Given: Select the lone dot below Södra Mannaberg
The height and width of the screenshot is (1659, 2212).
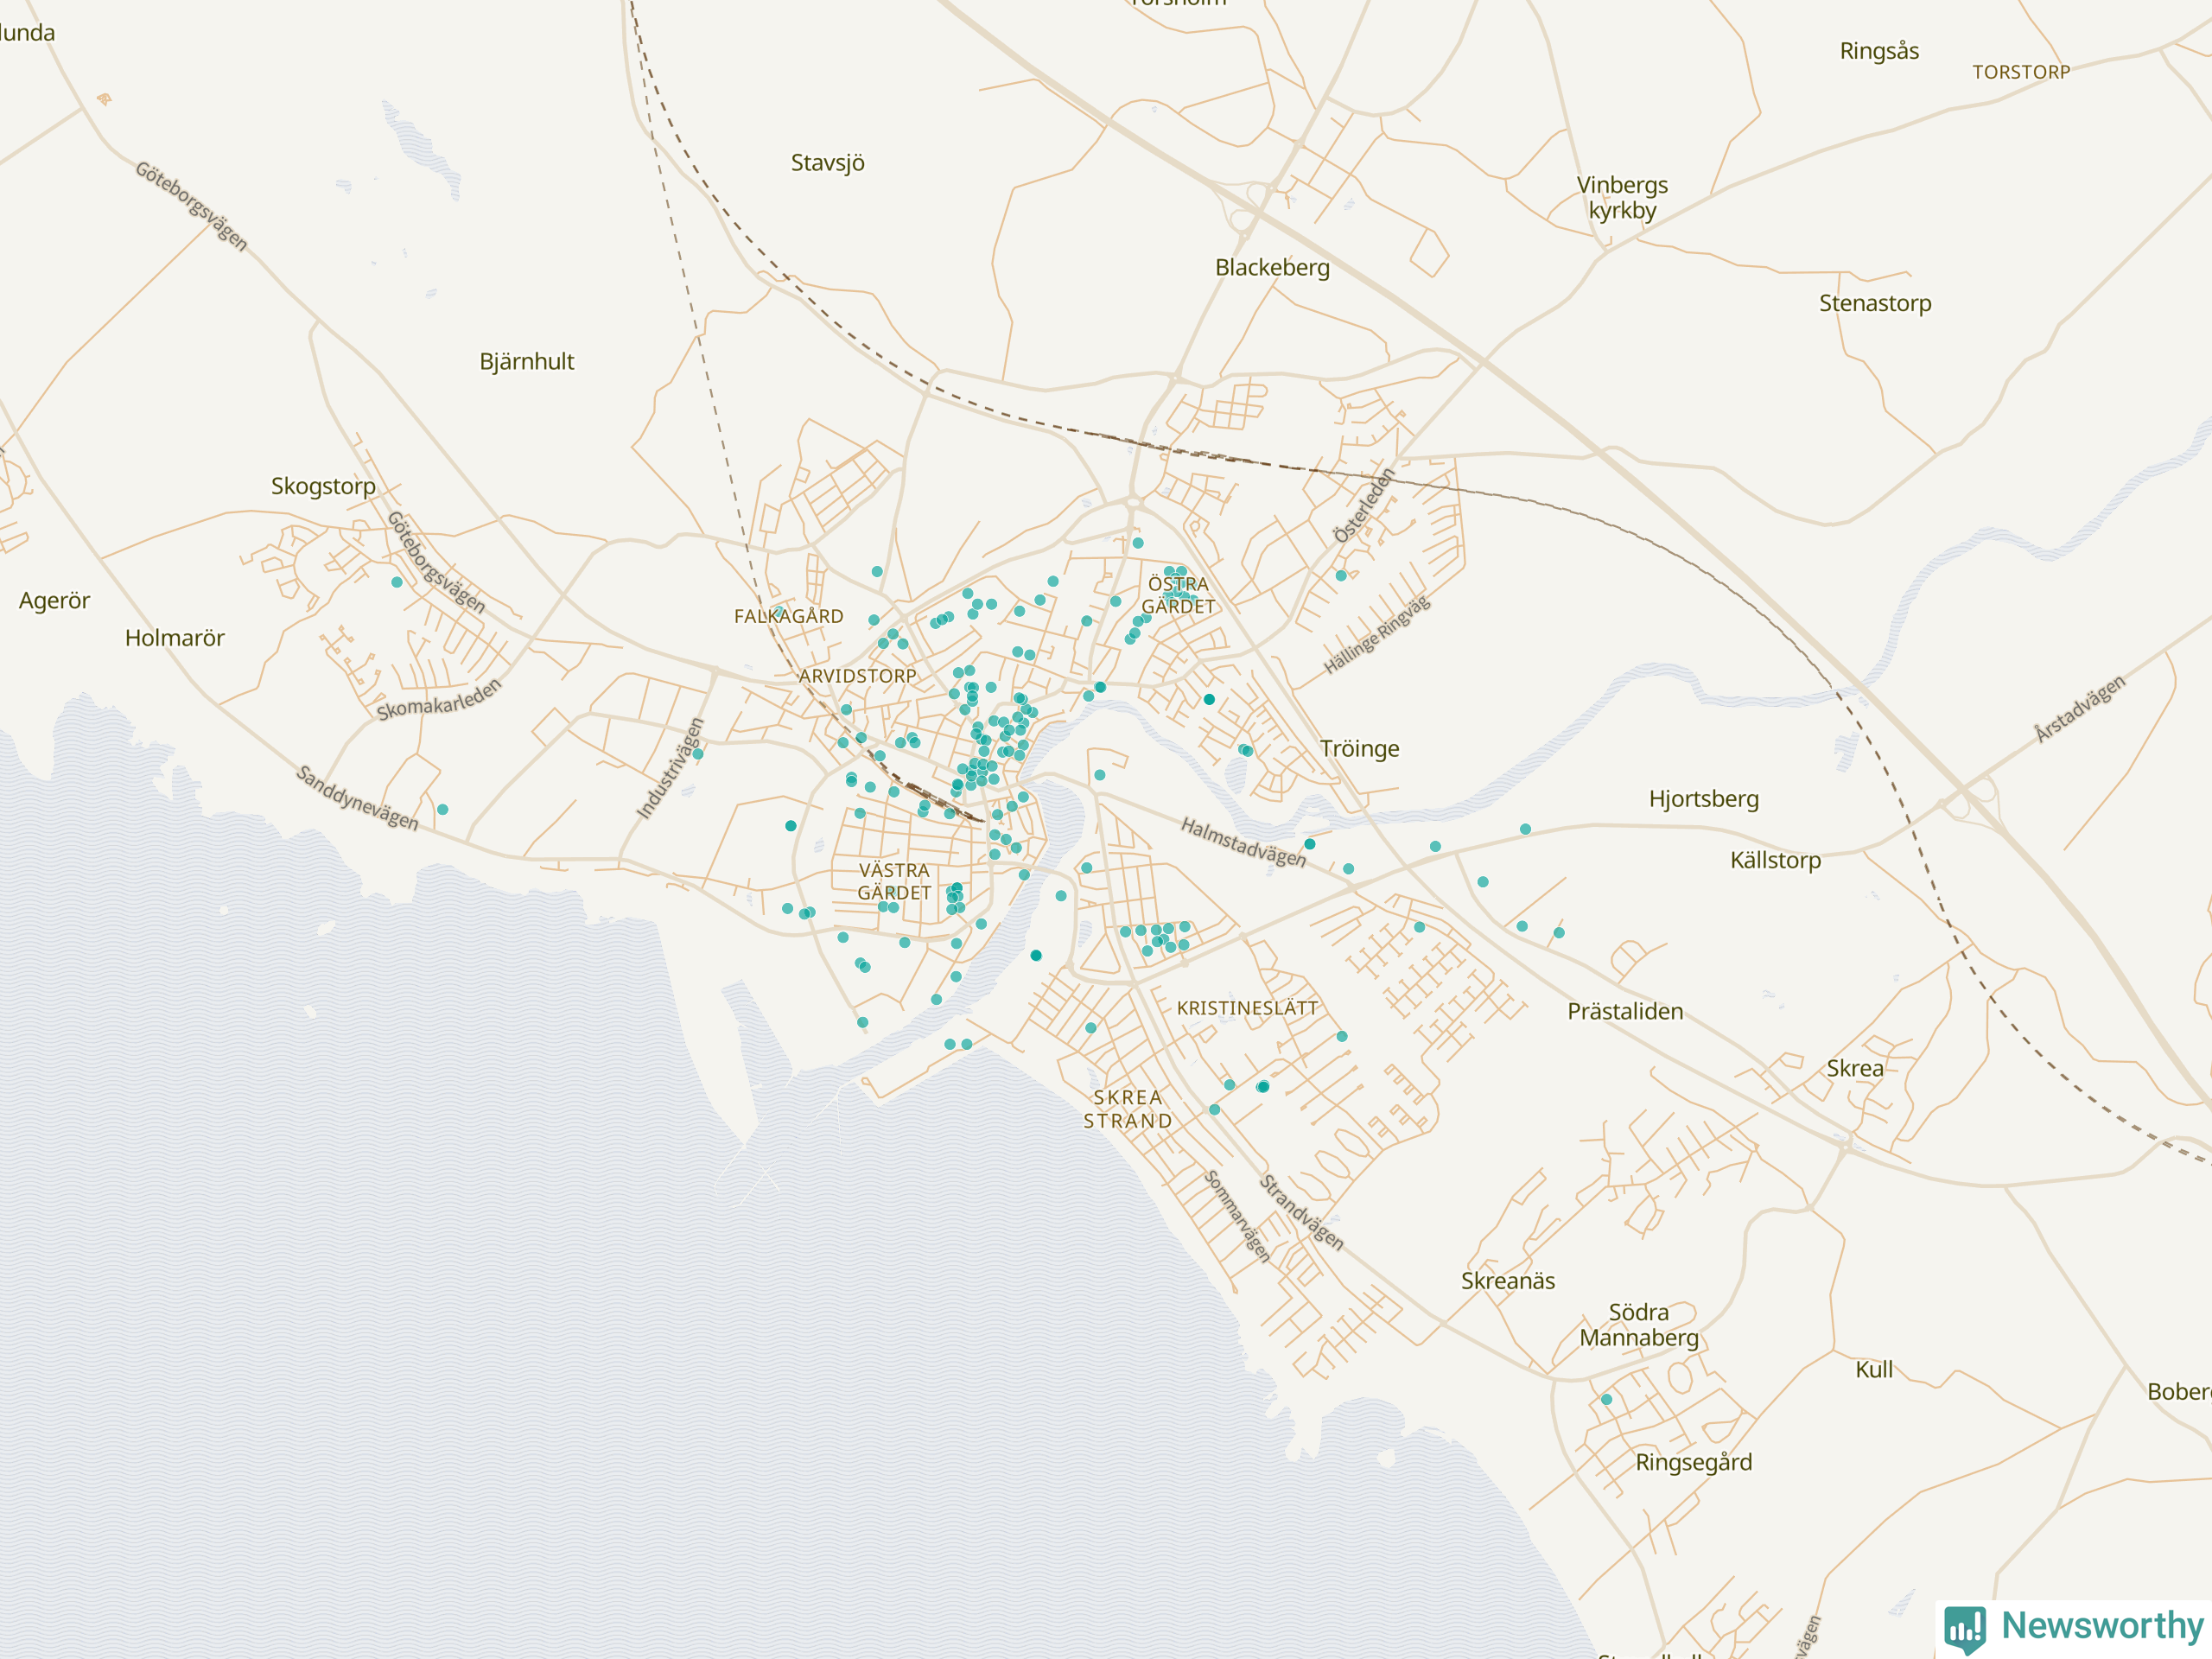Looking at the screenshot, I should coord(1607,1400).
